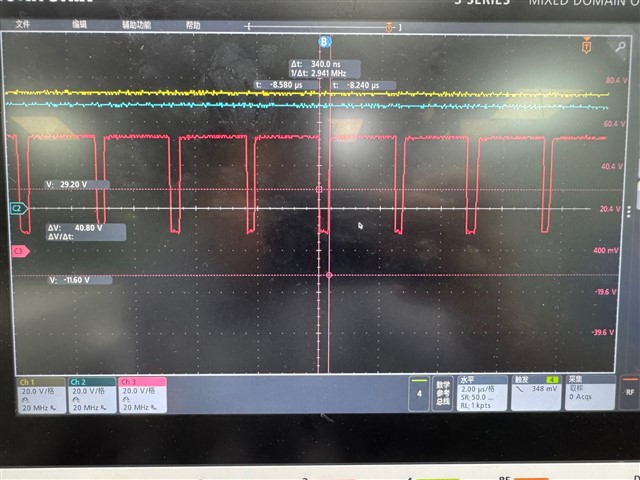Open the 辅助功能 (Utility) menu

pyautogui.click(x=136, y=25)
